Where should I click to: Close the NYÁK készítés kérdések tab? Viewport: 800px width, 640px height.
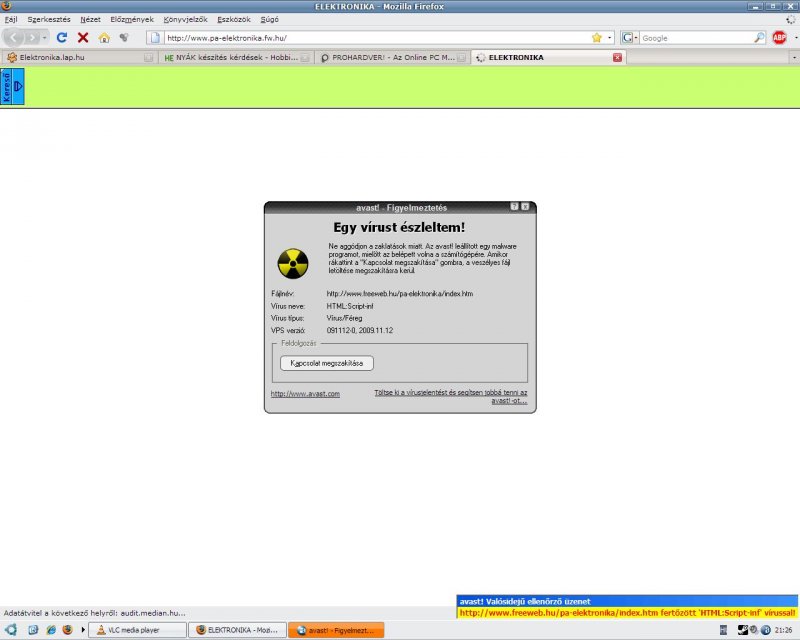pos(305,58)
